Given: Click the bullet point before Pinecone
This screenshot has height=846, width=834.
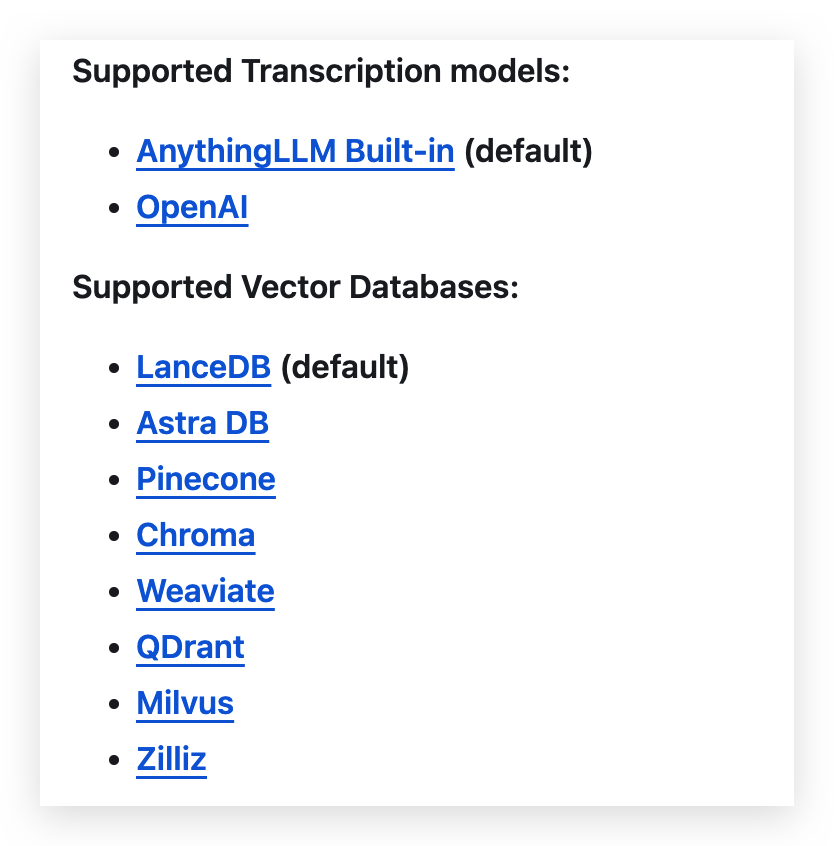Looking at the screenshot, I should (x=113, y=481).
